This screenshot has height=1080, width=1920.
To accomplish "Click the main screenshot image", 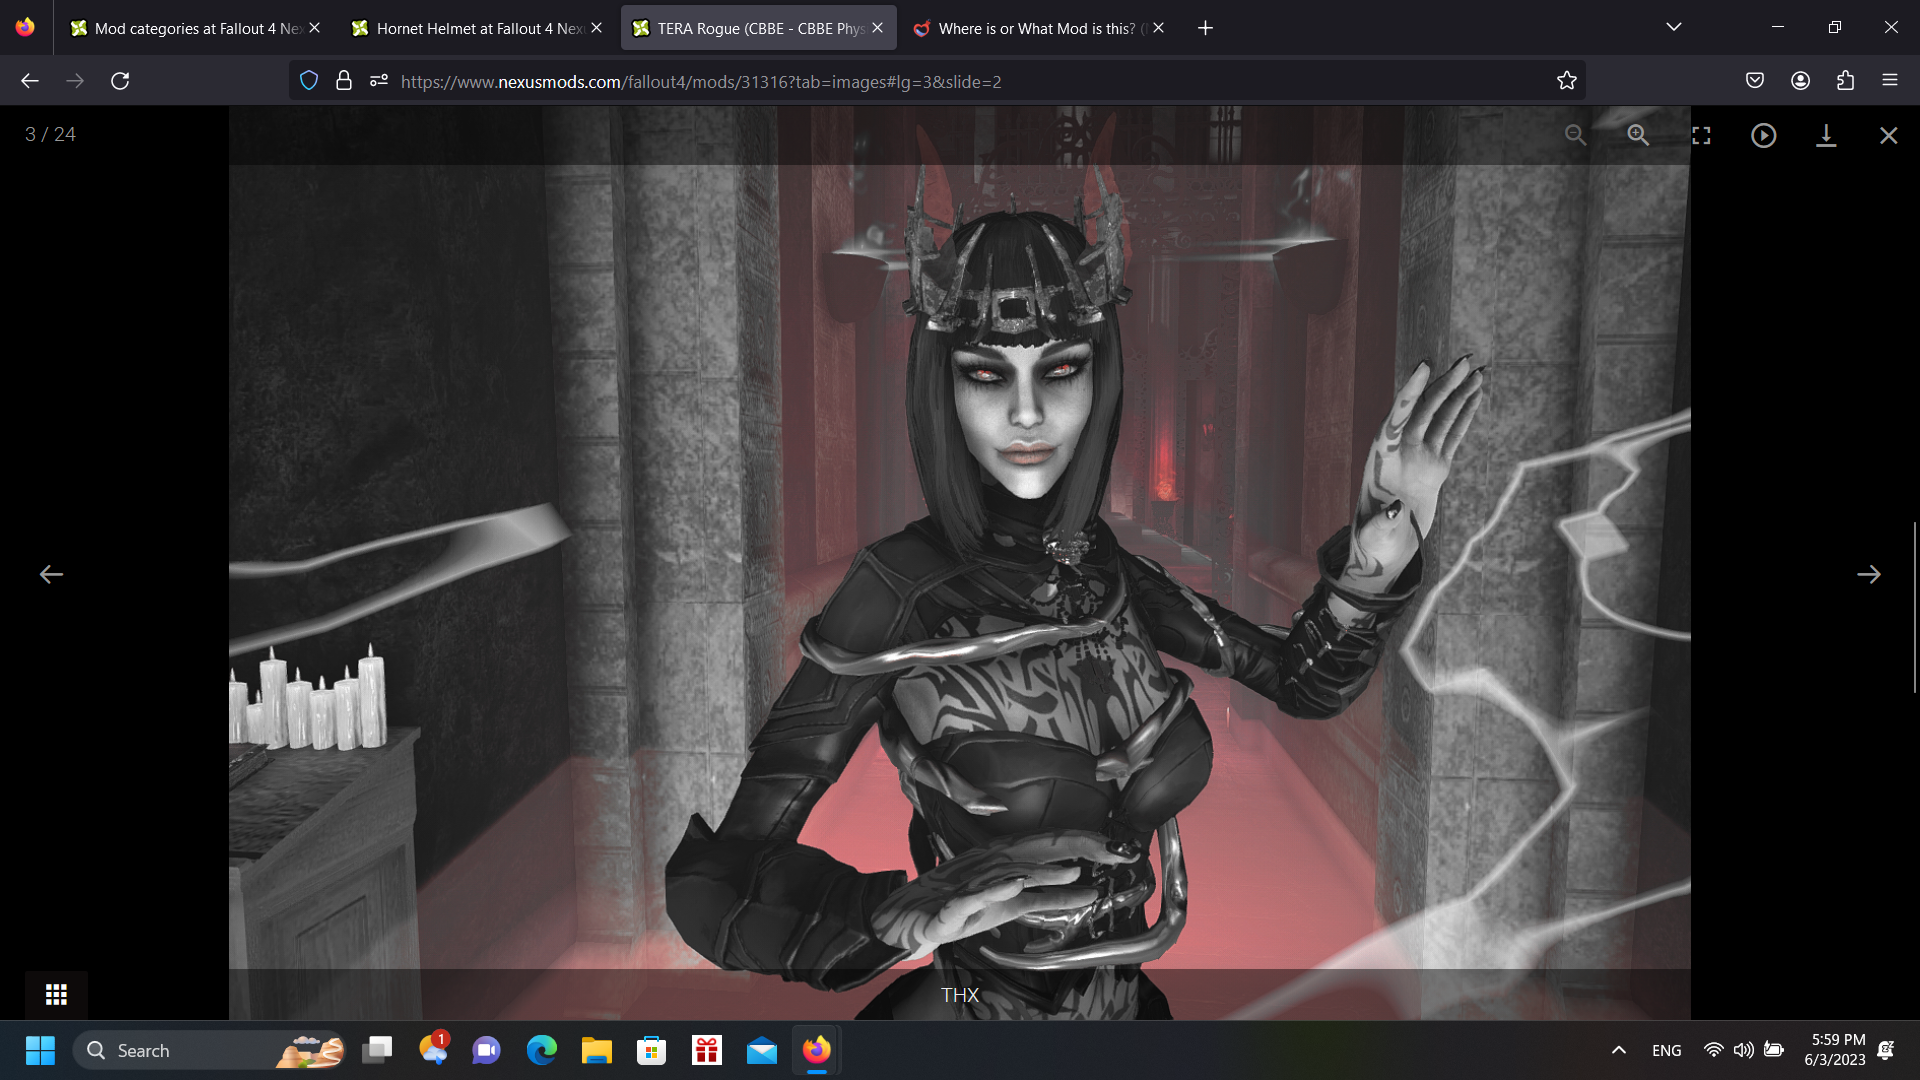I will click(959, 563).
